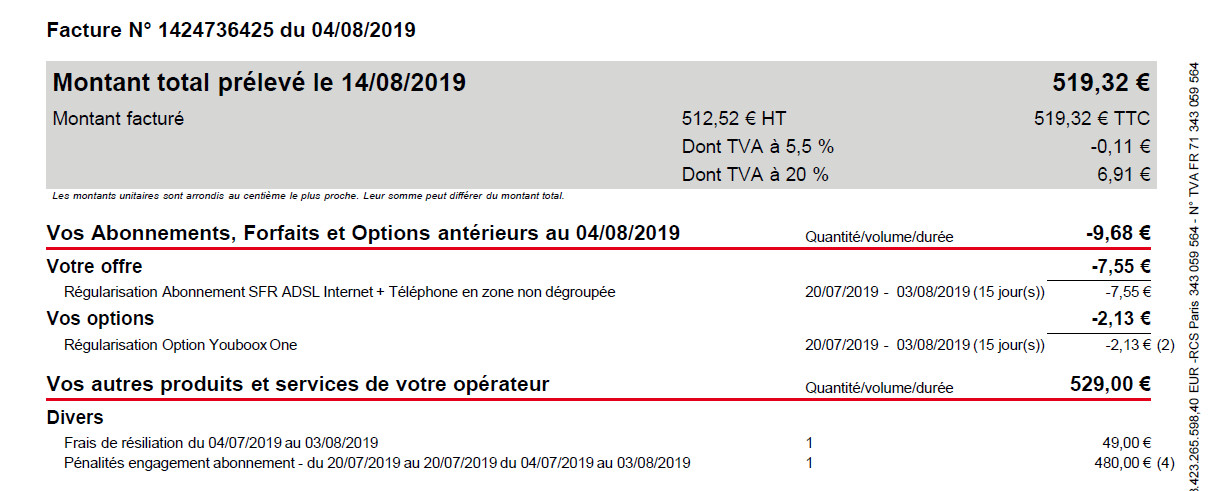1212x491 pixels.
Task: Select the "Dont TVA à 20 %" line
Action: coord(755,174)
